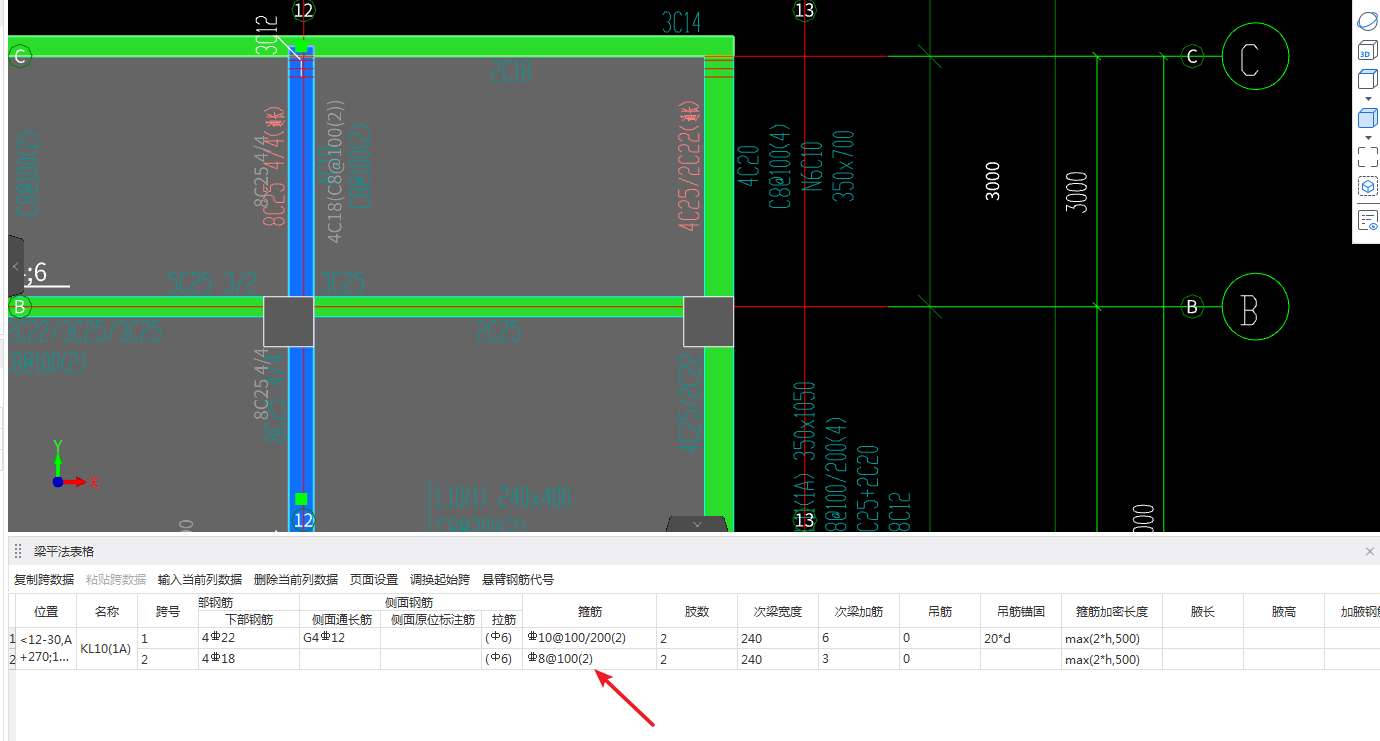Click axis marker 13 at top
The height and width of the screenshot is (741, 1380).
point(804,10)
